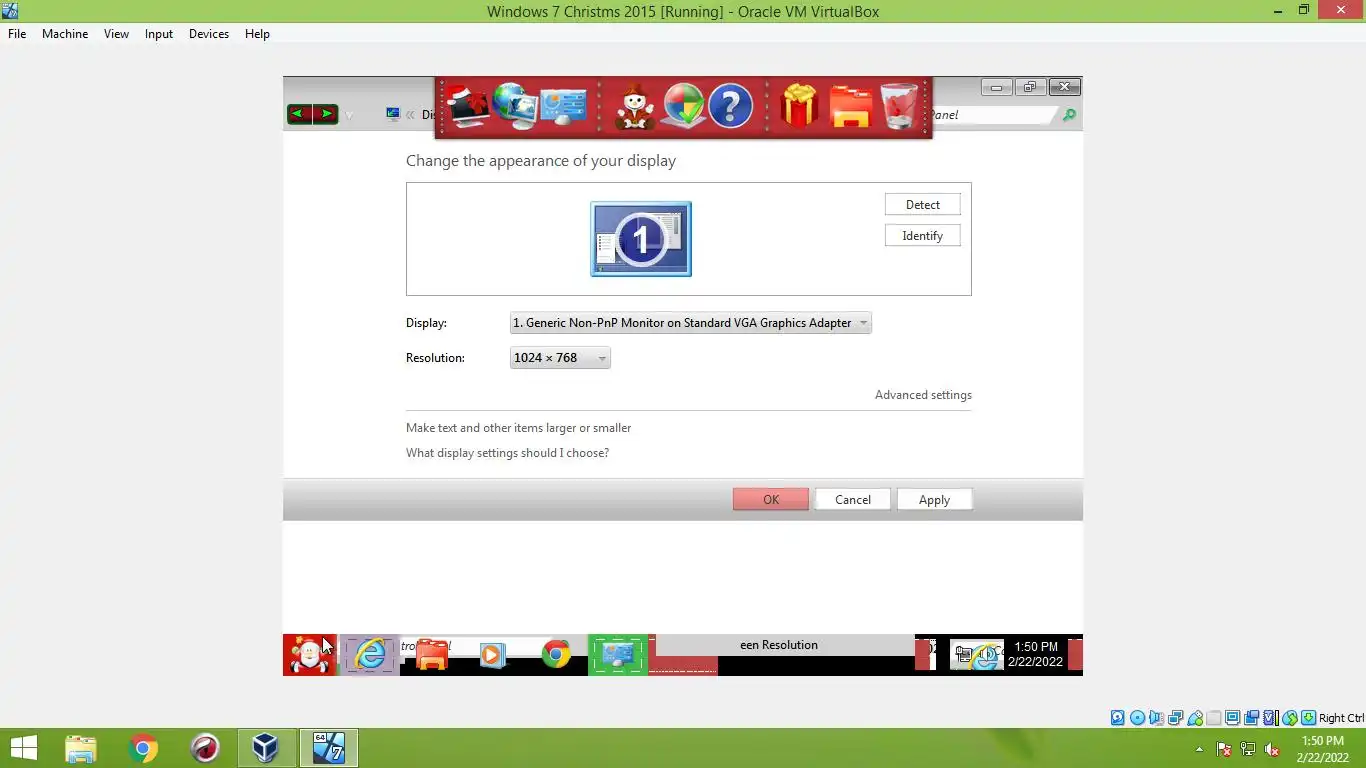Click the yellow gift box dock icon

[x=799, y=106]
